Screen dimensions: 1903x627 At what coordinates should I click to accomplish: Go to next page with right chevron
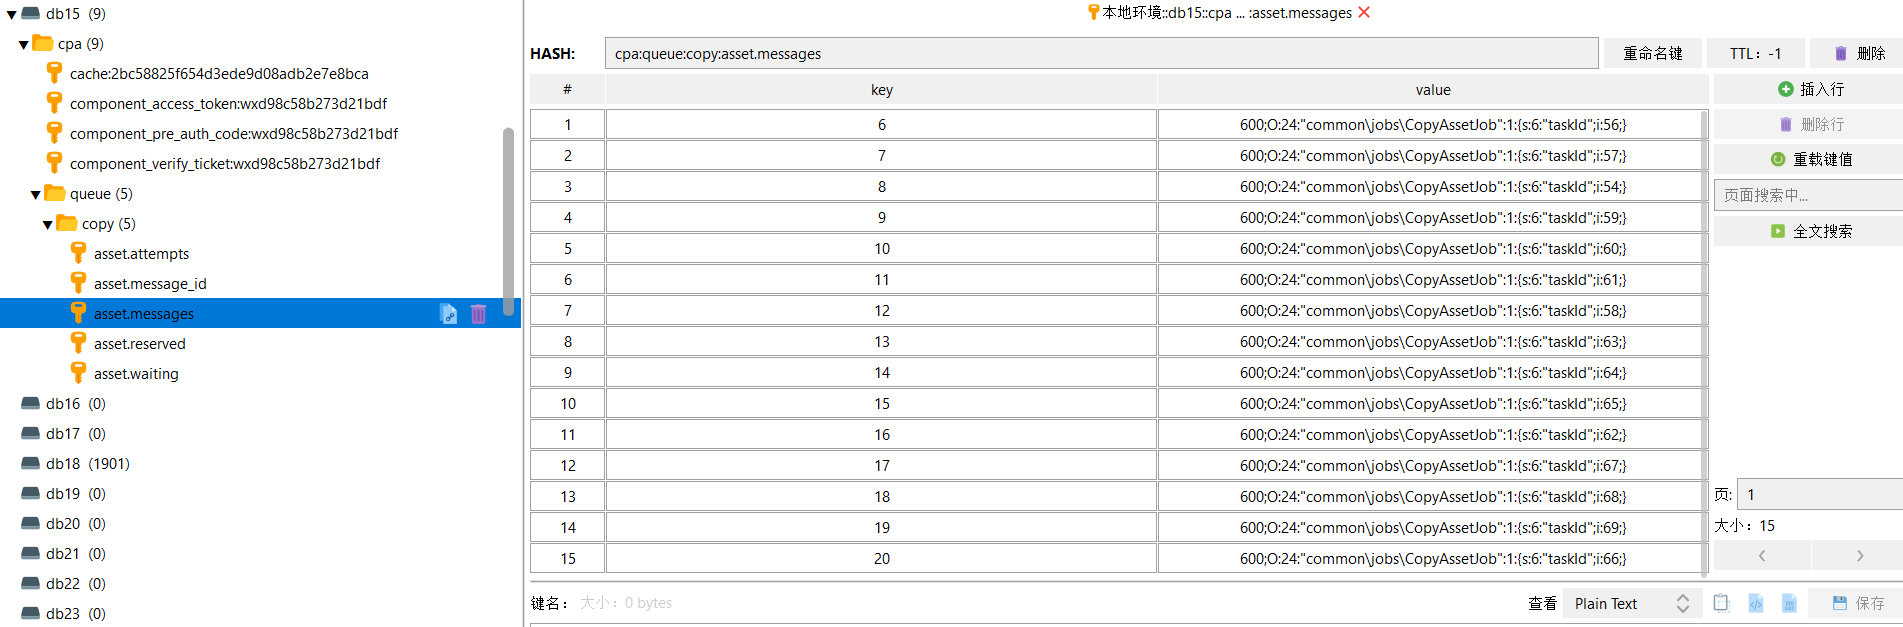coord(1859,556)
